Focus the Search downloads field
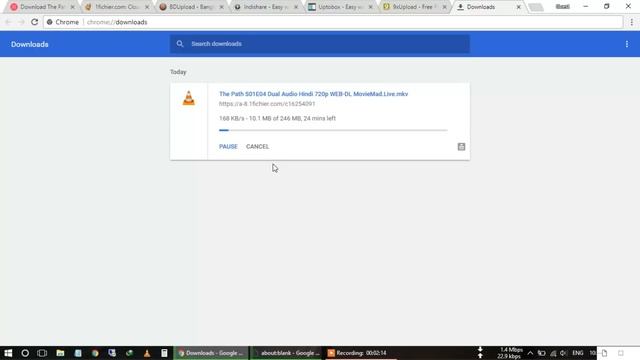640x360 pixels. [320, 44]
